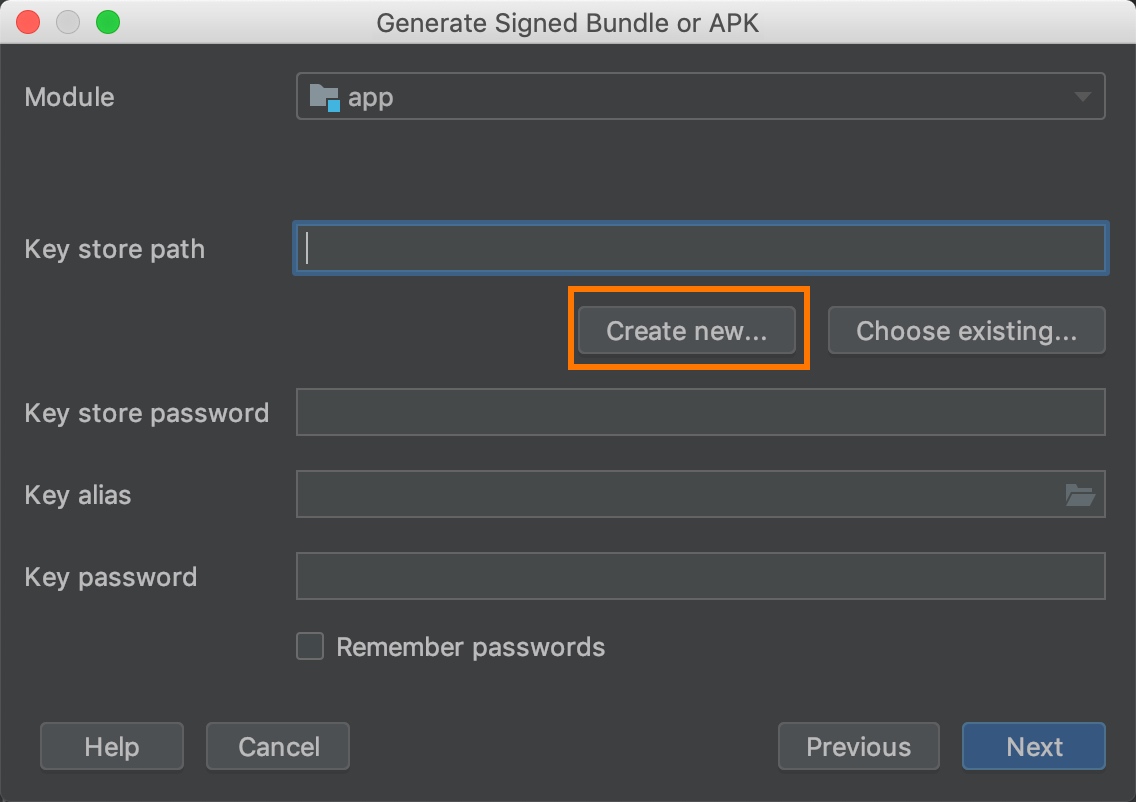Maximize the dialog with the green button
This screenshot has width=1136, height=802.
point(107,22)
